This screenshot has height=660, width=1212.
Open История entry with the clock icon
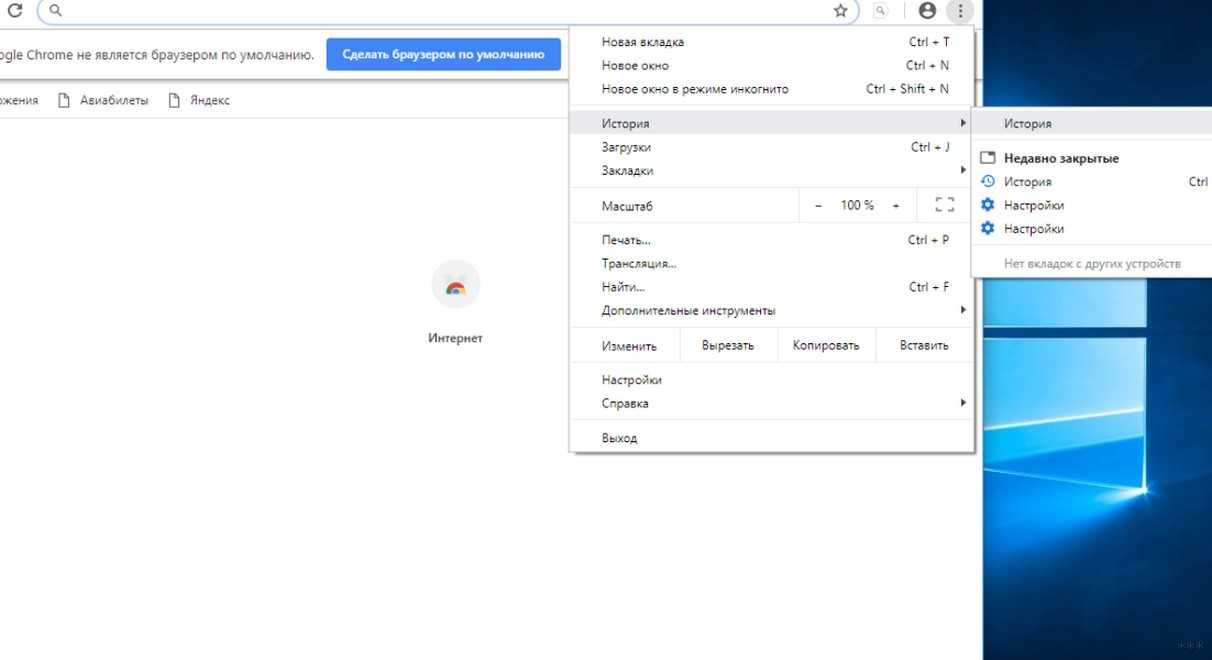pyautogui.click(x=1027, y=182)
